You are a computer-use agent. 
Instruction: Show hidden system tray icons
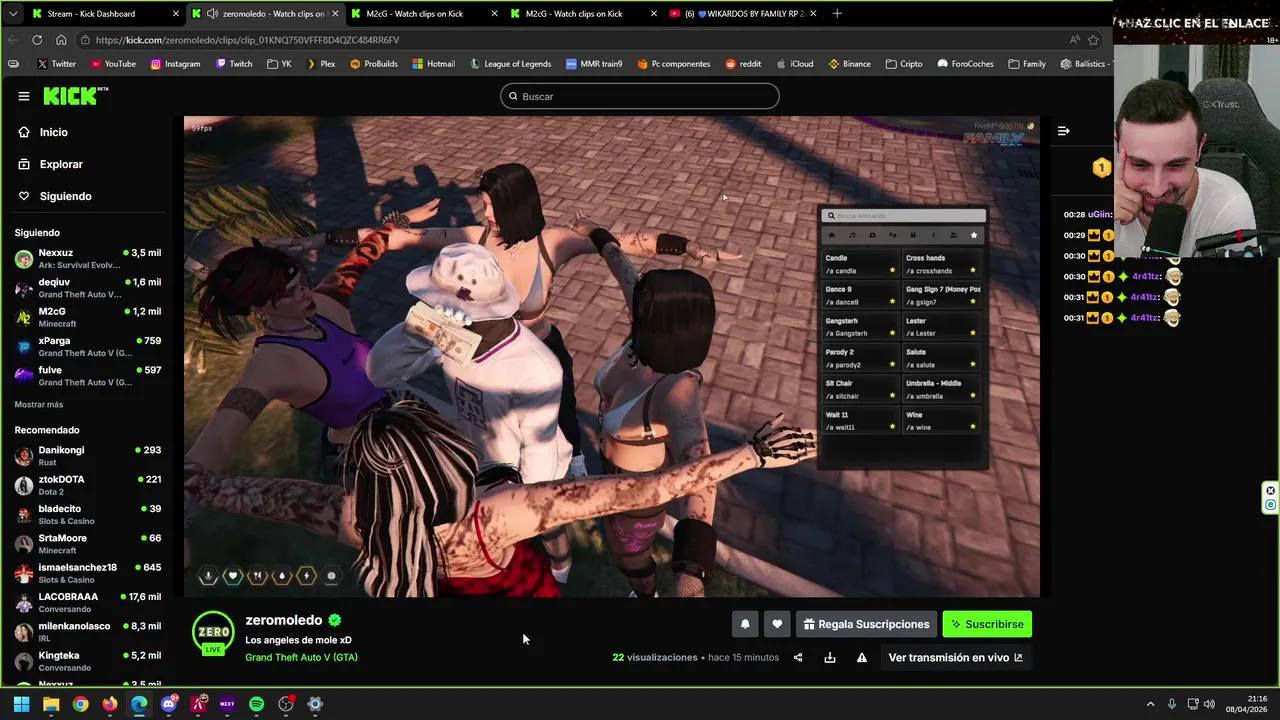click(1150, 704)
